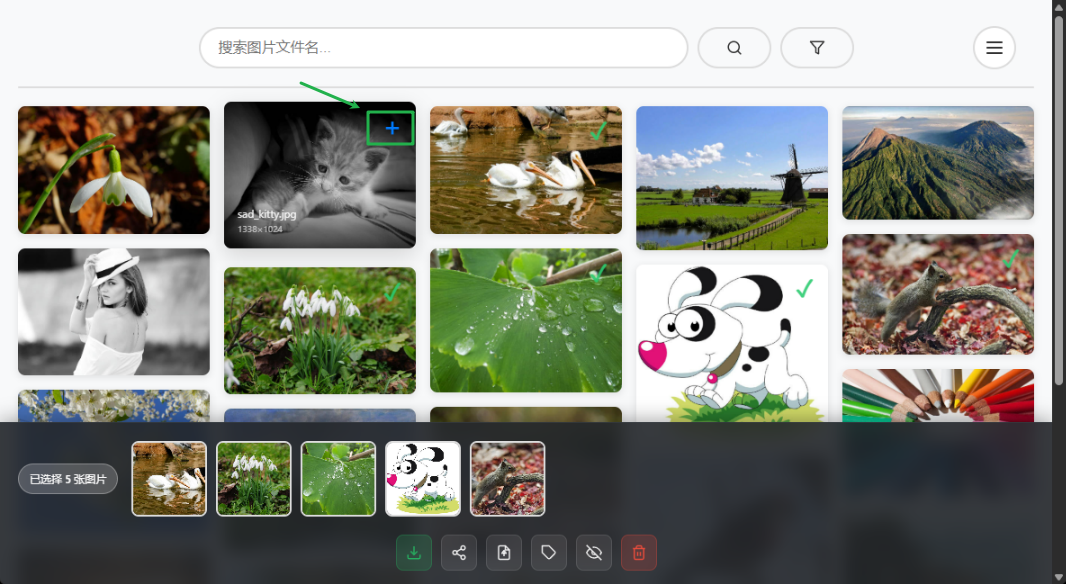This screenshot has height=584, width=1066.
Task: Click the '已选择 5 张图片' label
Action: click(68, 479)
